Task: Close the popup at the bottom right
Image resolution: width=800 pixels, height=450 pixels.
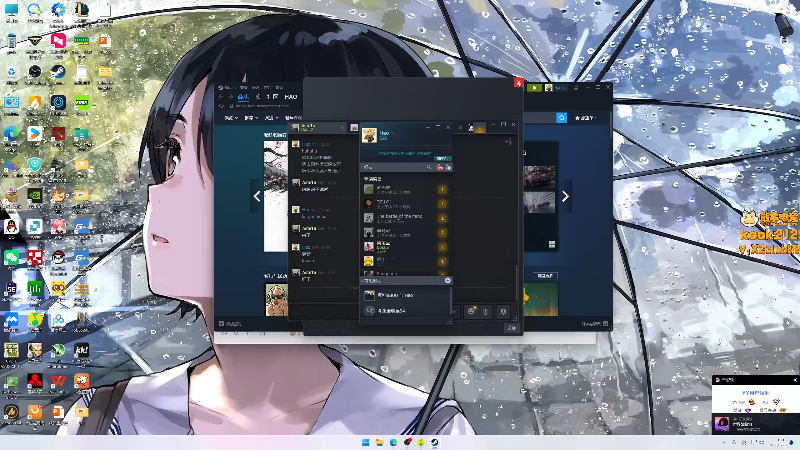Action: [x=795, y=380]
